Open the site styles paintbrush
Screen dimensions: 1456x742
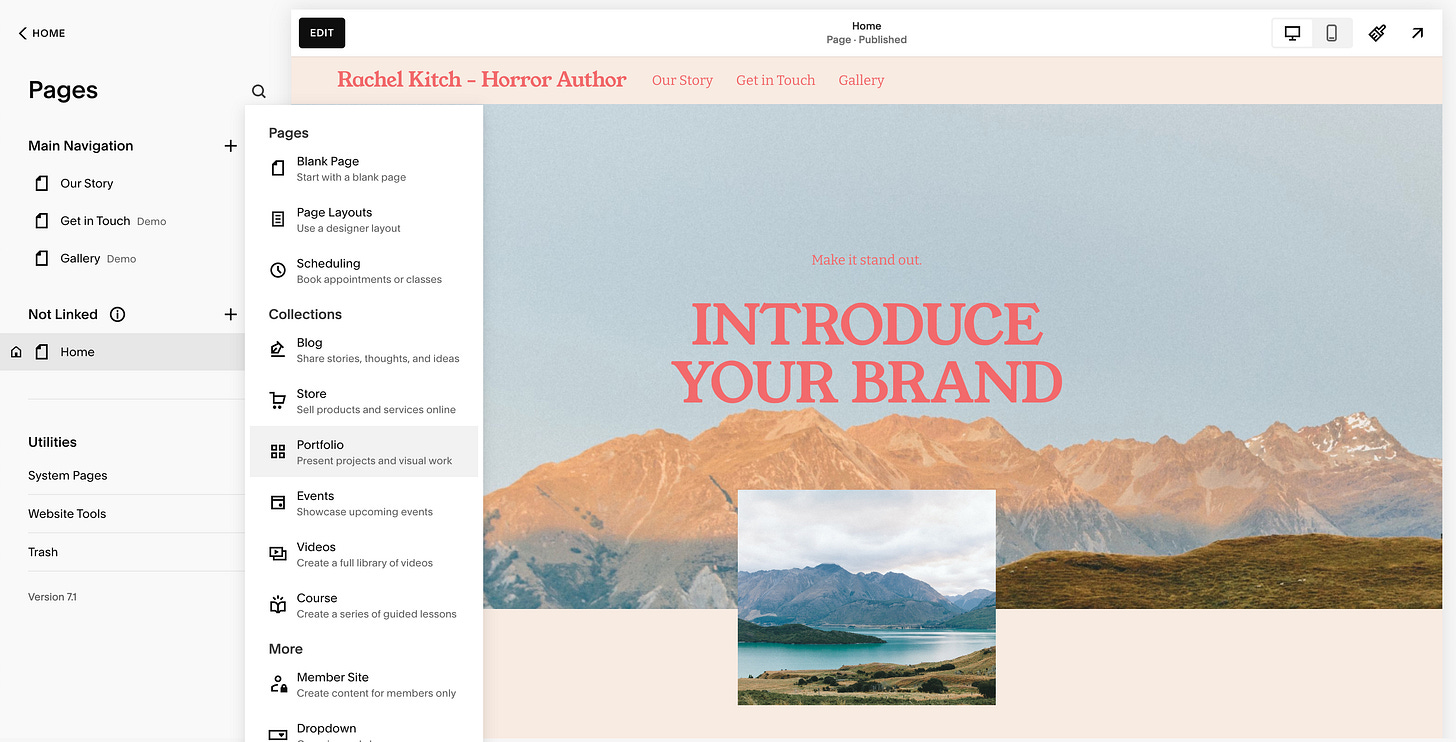[1377, 33]
